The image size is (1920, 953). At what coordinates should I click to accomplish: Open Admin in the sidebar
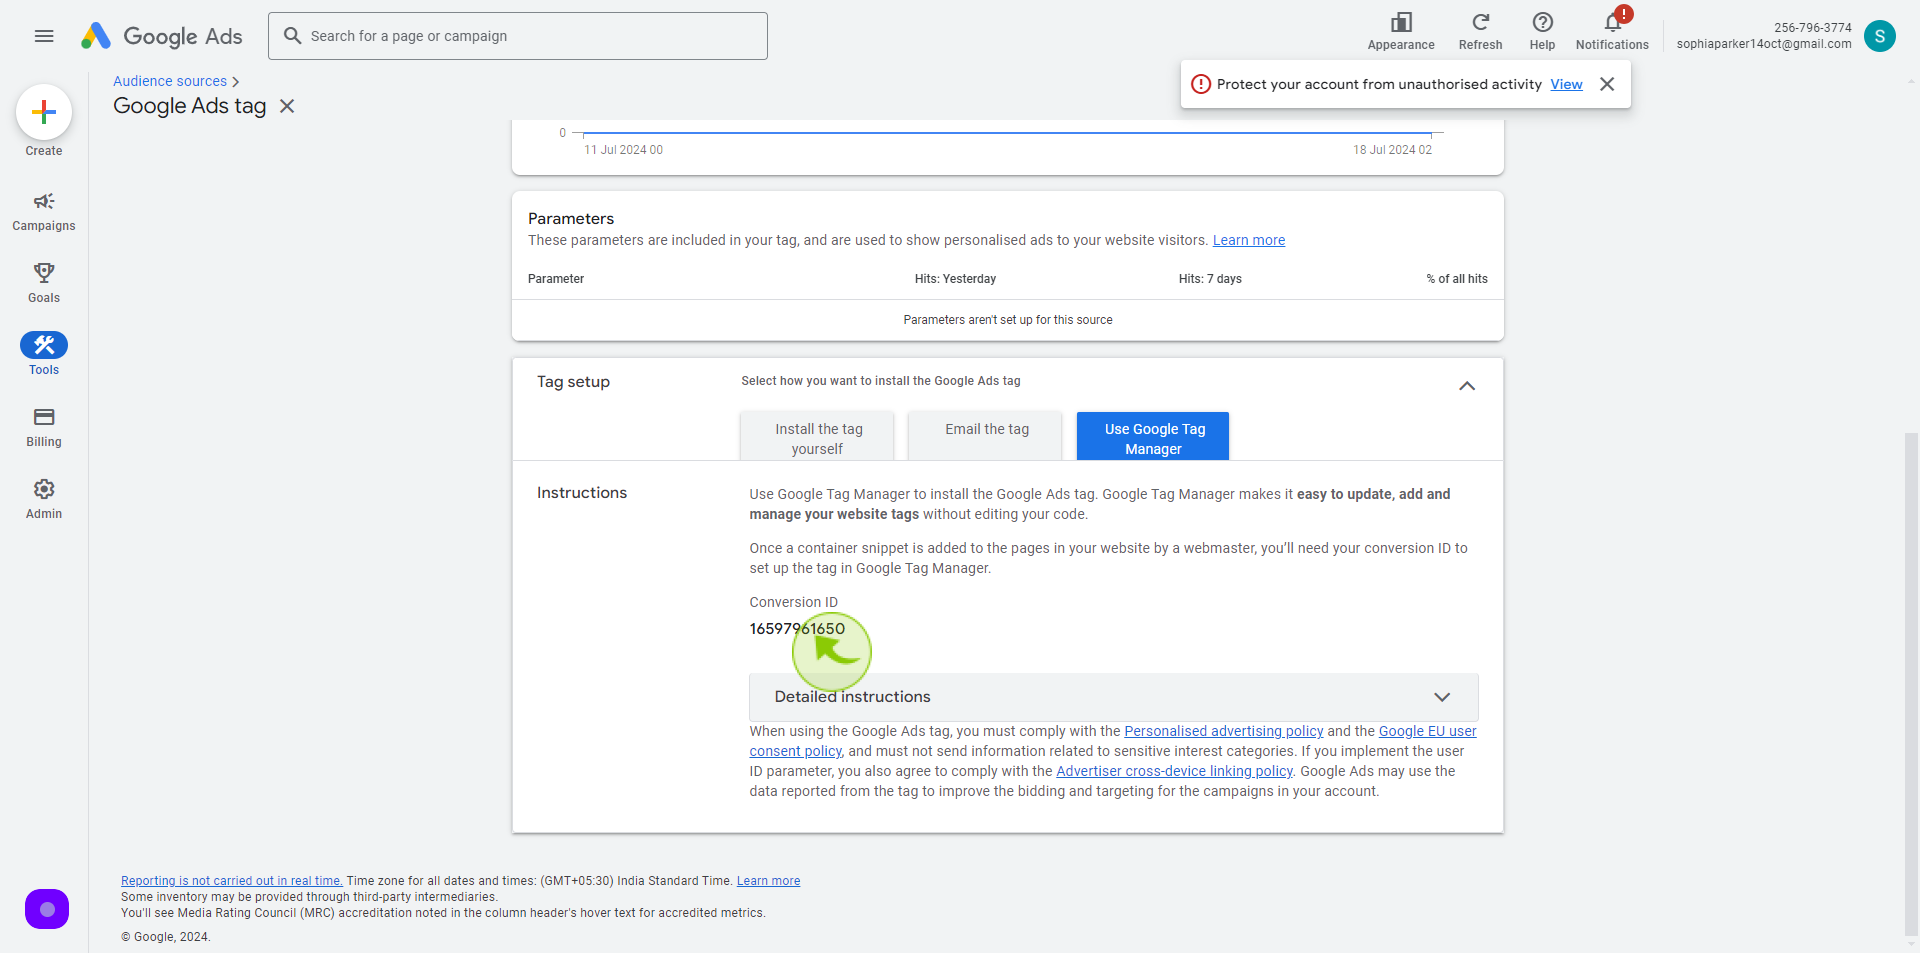pyautogui.click(x=44, y=500)
